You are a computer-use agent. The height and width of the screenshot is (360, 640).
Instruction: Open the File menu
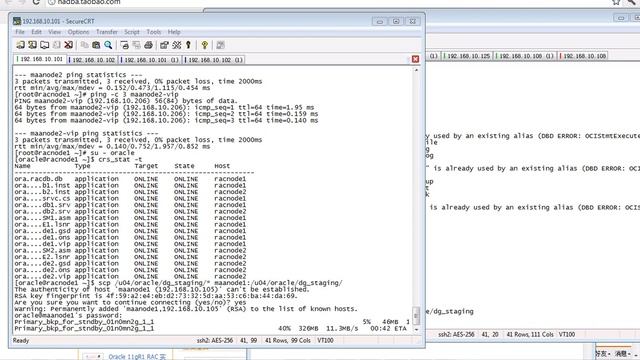(20, 32)
